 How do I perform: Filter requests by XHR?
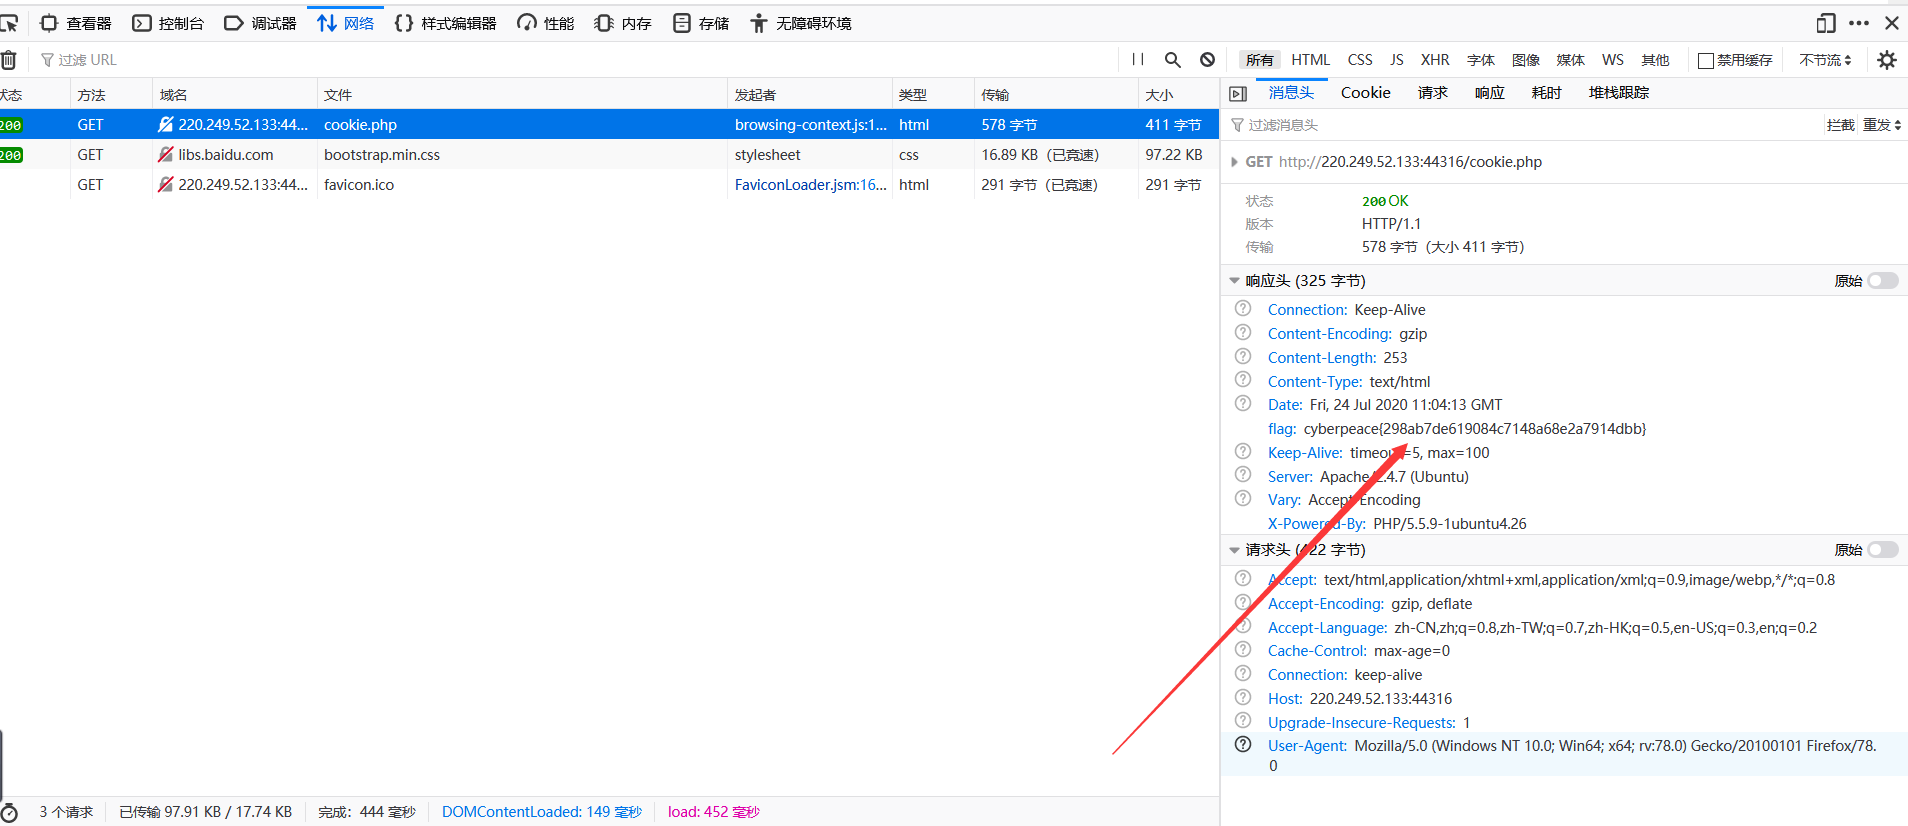coord(1435,60)
